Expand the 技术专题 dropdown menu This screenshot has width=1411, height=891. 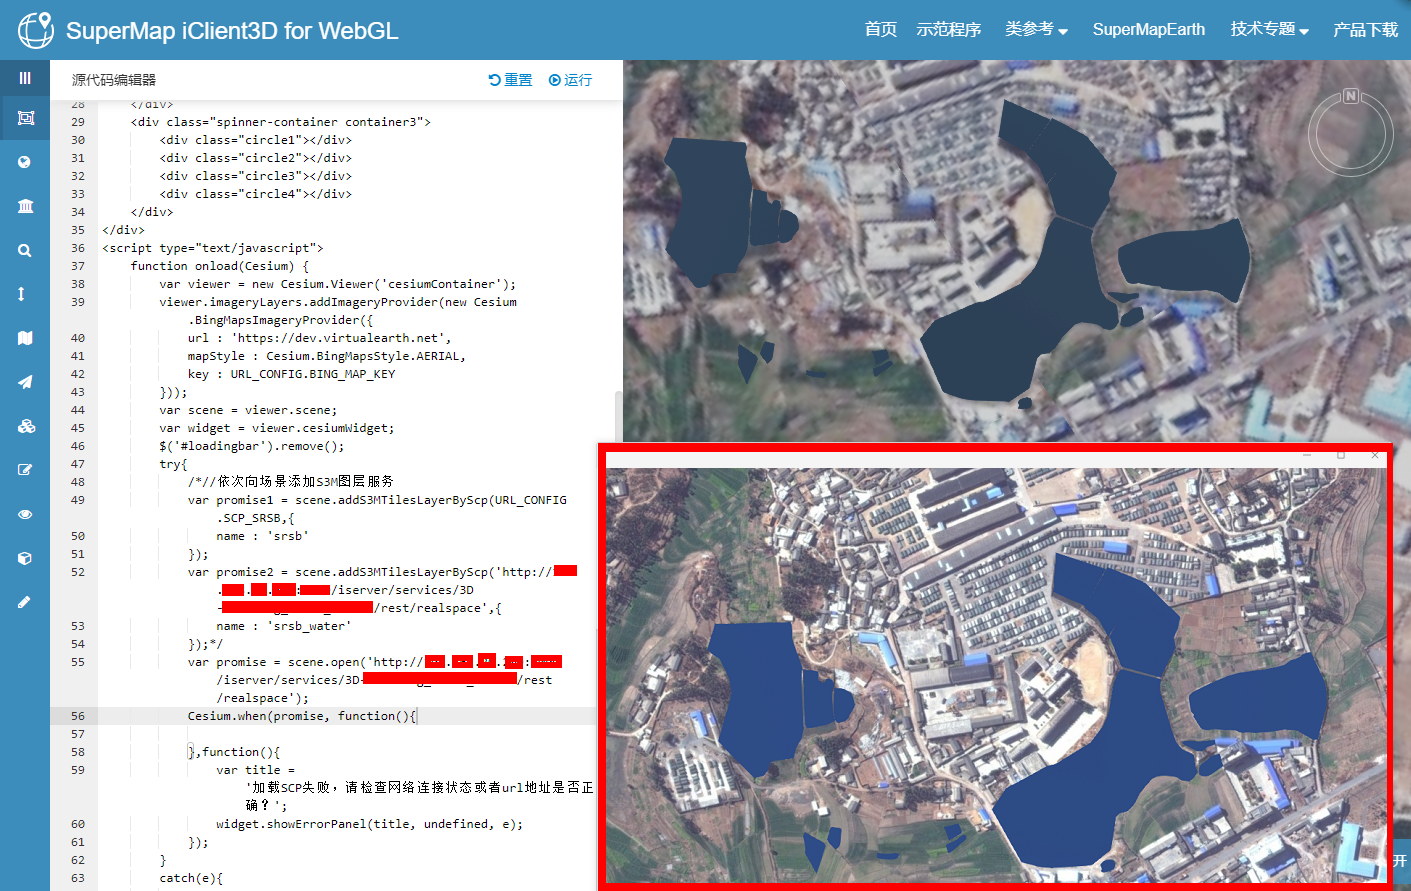[1269, 29]
